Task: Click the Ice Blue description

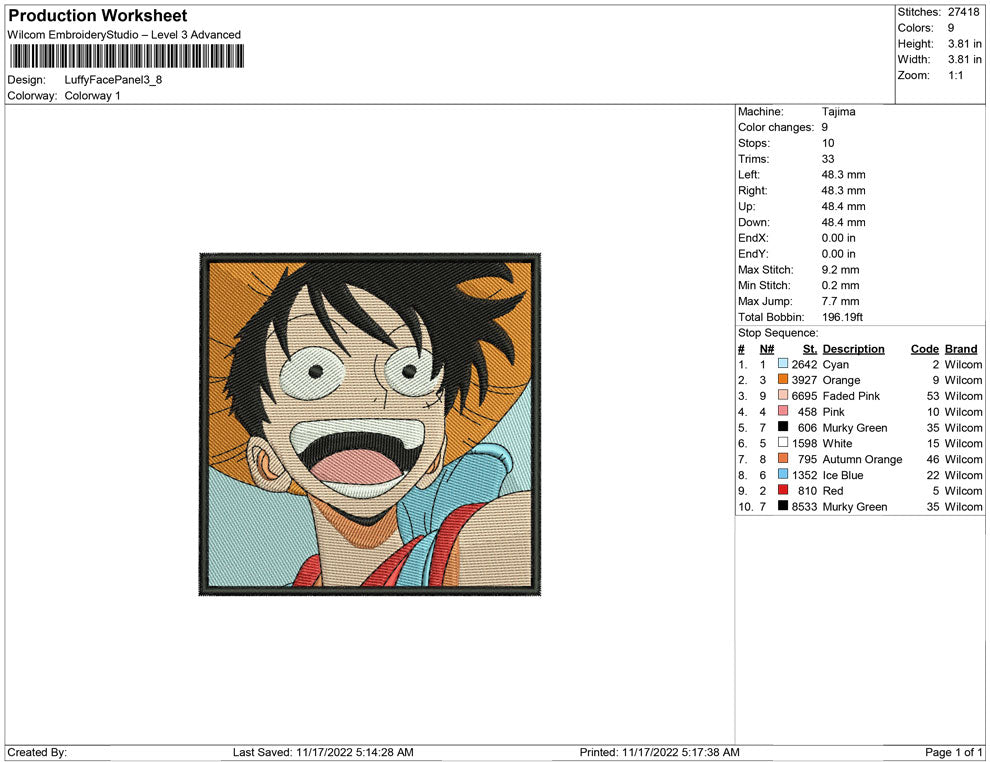Action: (x=843, y=475)
